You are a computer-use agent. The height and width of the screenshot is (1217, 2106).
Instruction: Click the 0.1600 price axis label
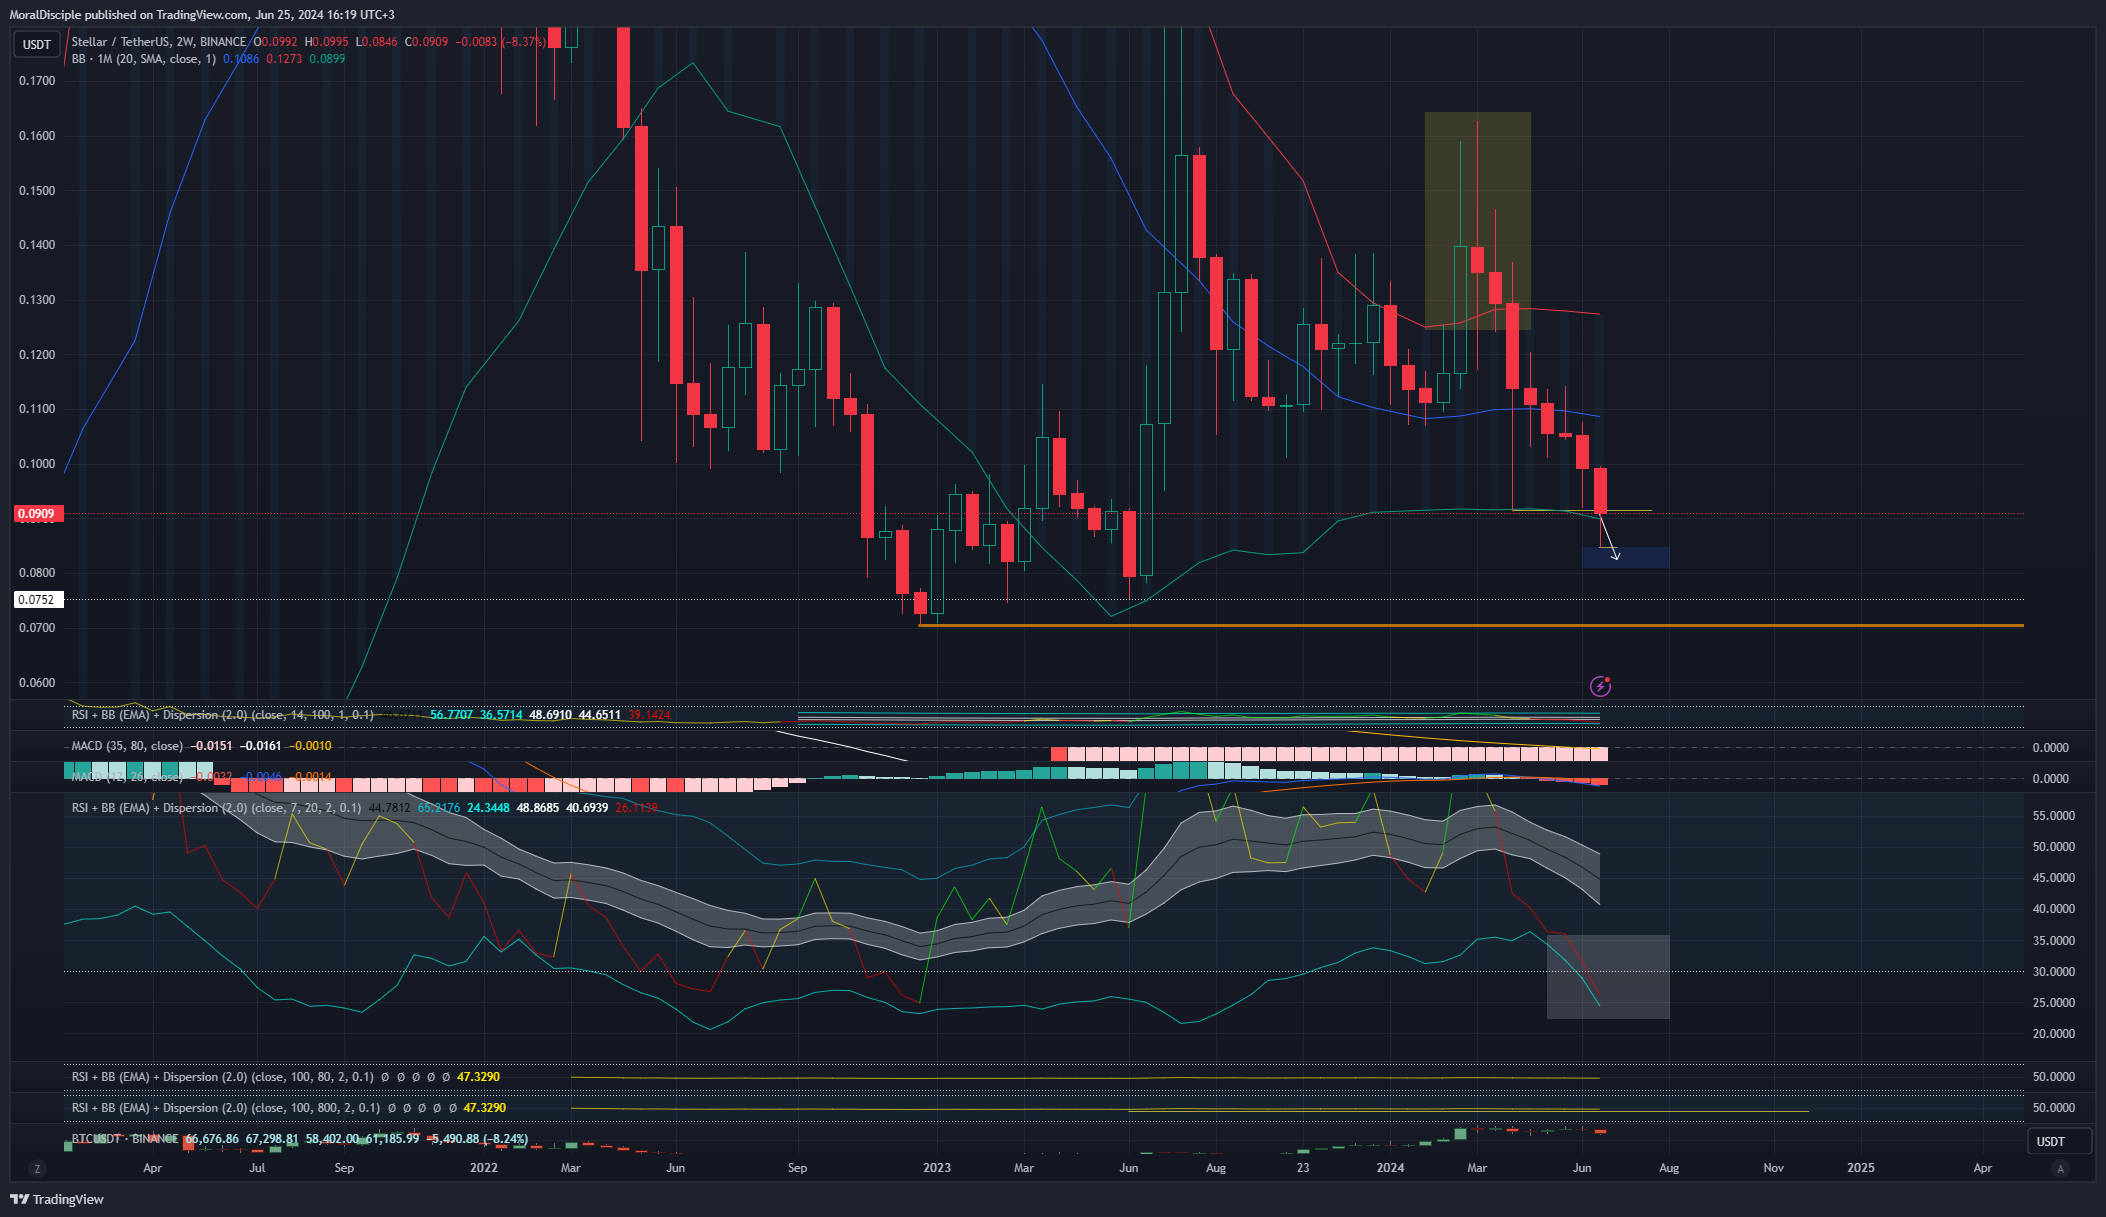pos(37,136)
